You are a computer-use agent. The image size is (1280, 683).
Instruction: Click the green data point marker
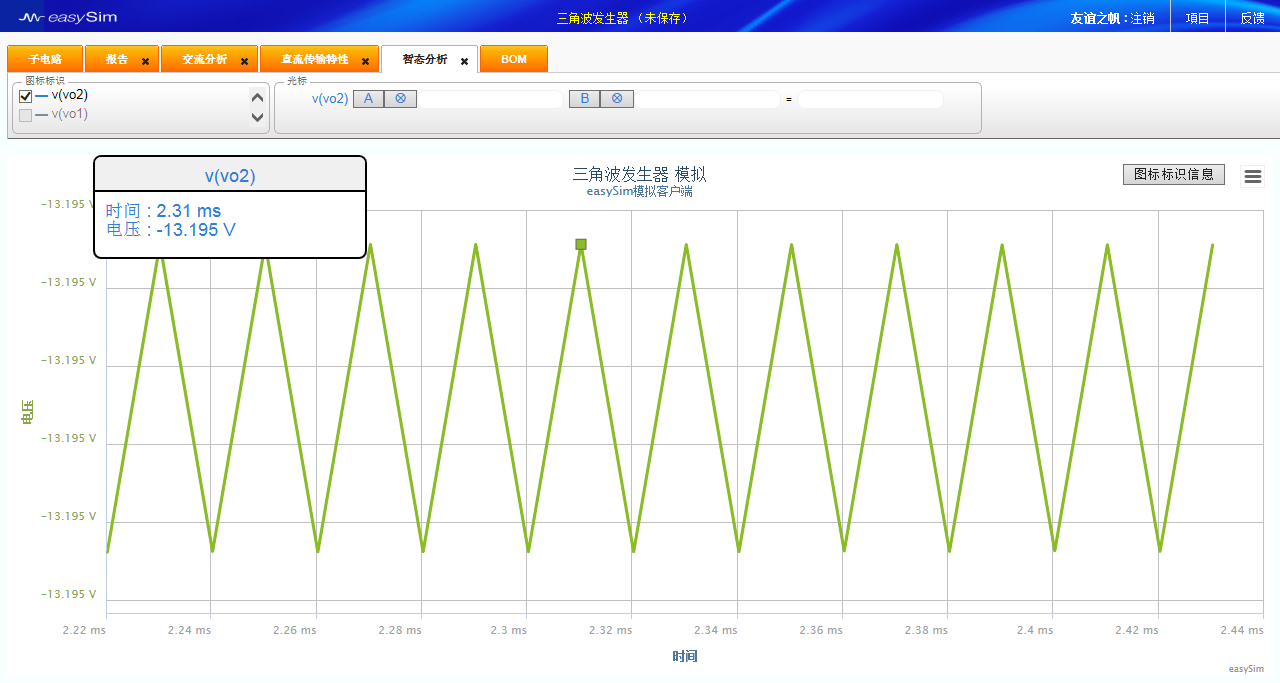[581, 244]
